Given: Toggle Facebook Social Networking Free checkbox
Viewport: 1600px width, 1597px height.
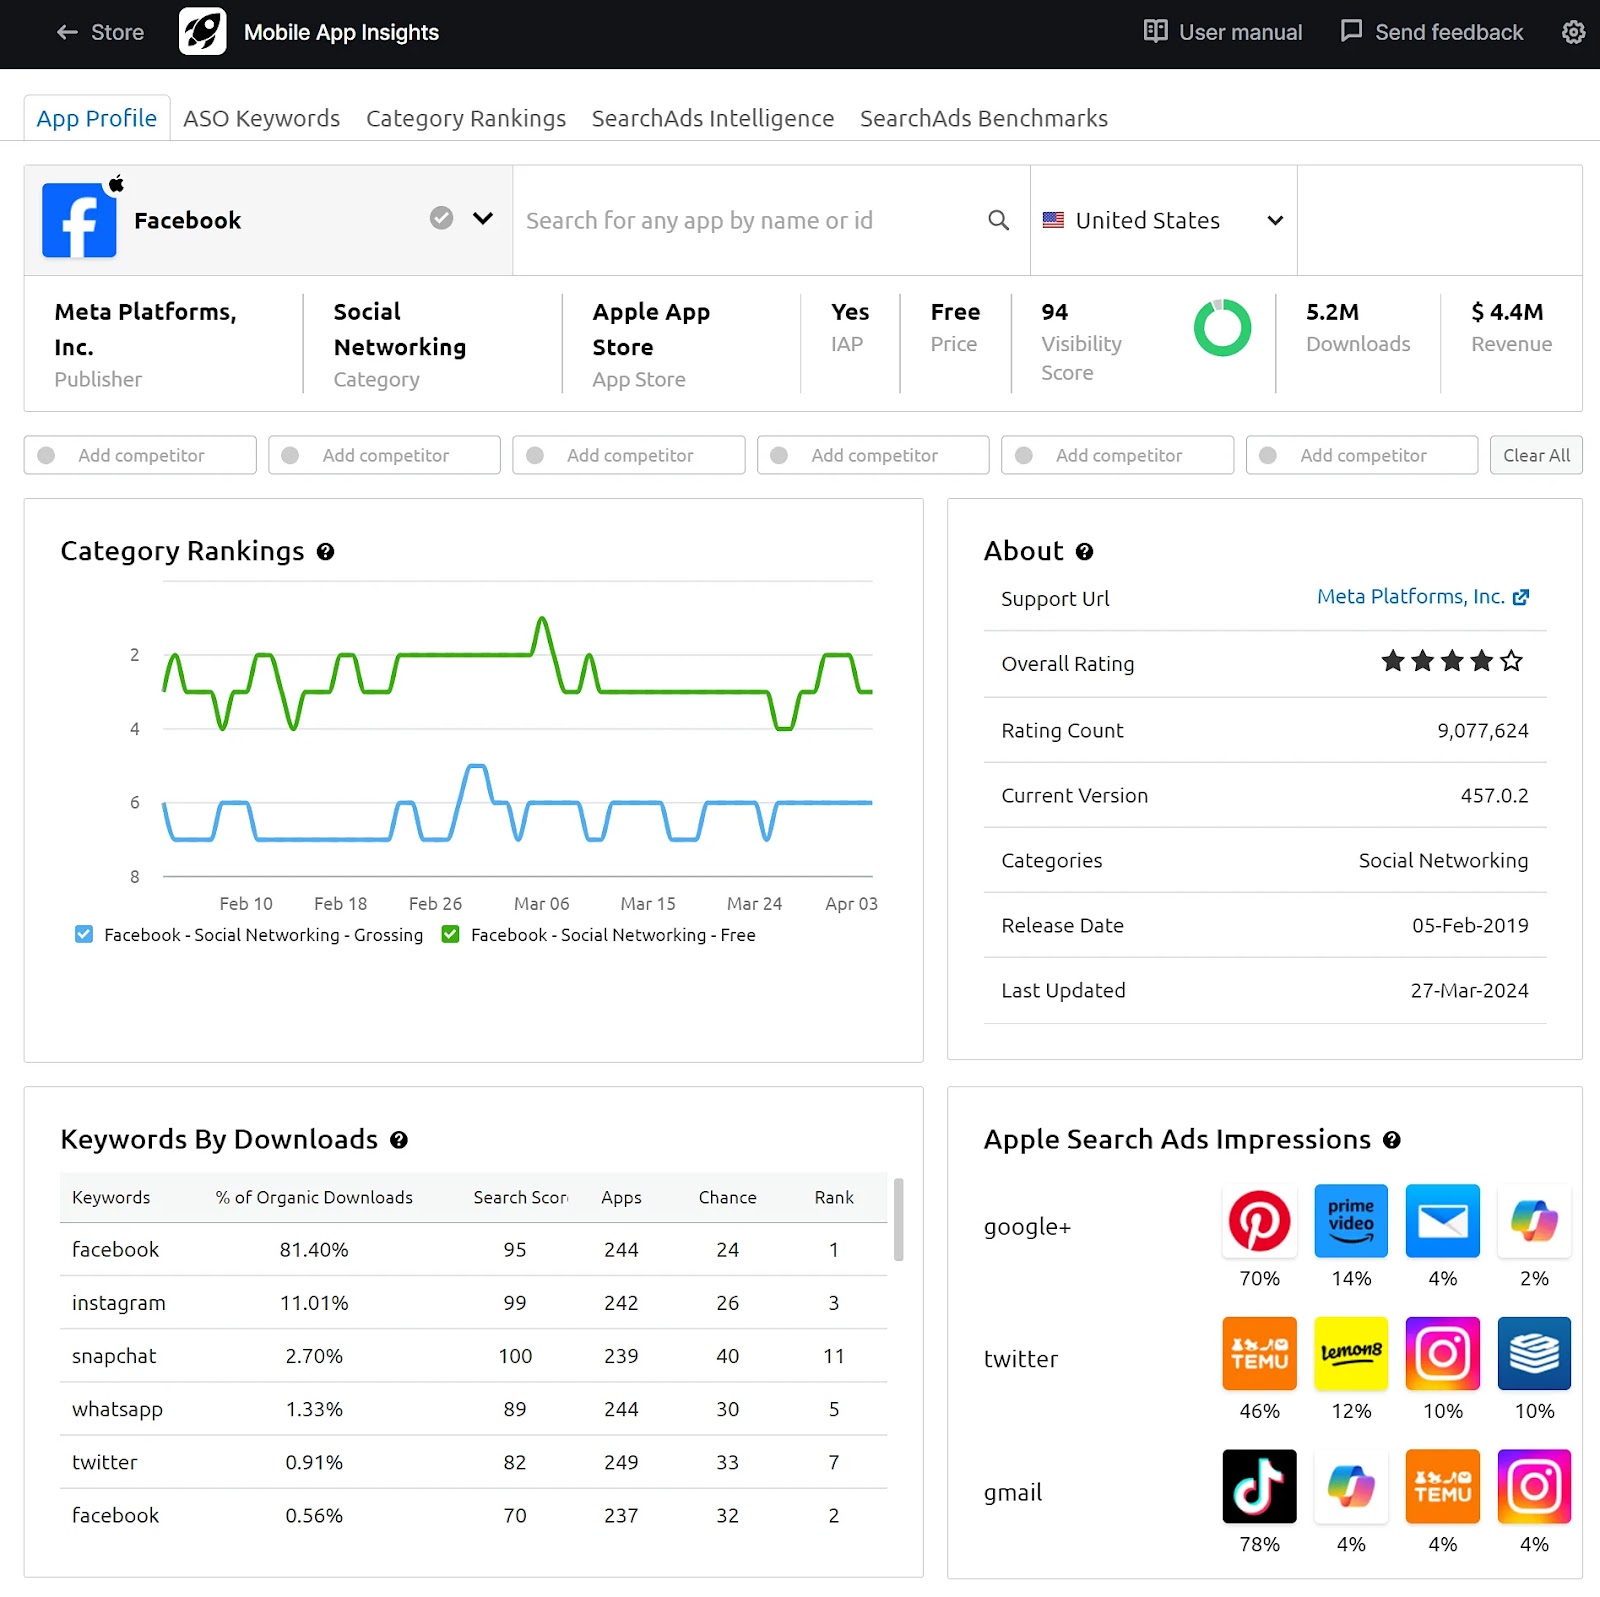Looking at the screenshot, I should click(450, 934).
